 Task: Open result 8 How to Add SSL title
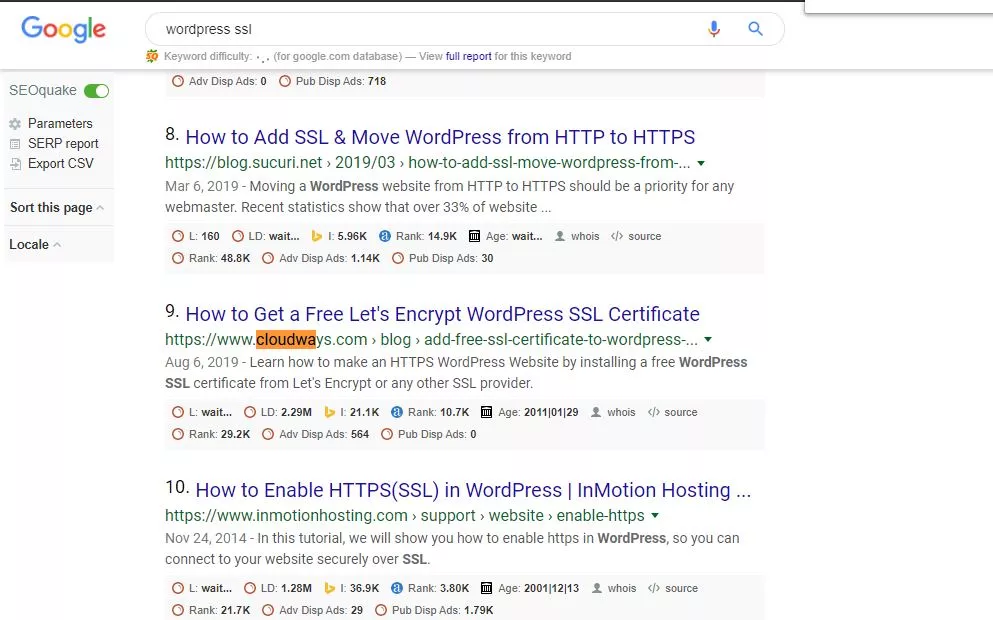coord(440,137)
